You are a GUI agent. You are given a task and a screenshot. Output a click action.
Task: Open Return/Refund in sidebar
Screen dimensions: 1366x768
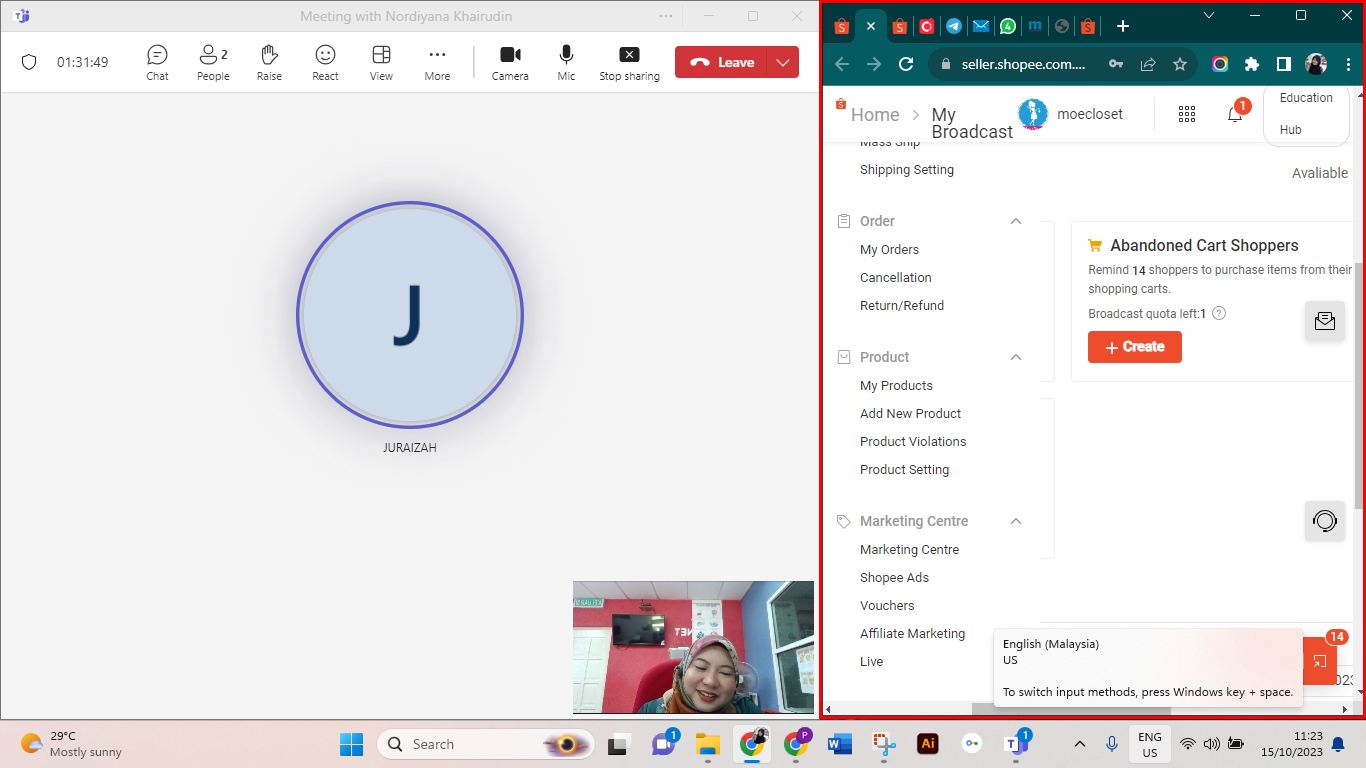point(902,306)
